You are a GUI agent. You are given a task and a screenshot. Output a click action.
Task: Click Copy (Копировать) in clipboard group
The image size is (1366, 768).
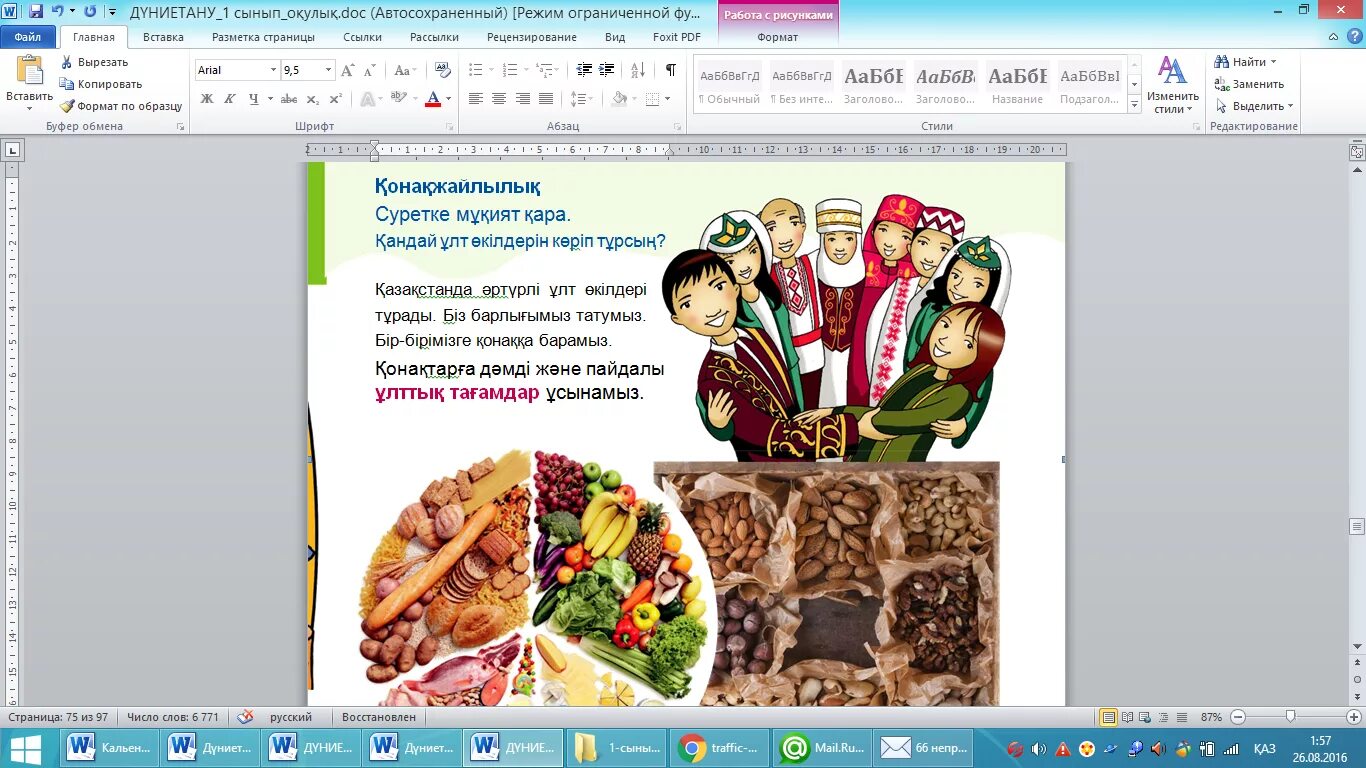pyautogui.click(x=101, y=84)
